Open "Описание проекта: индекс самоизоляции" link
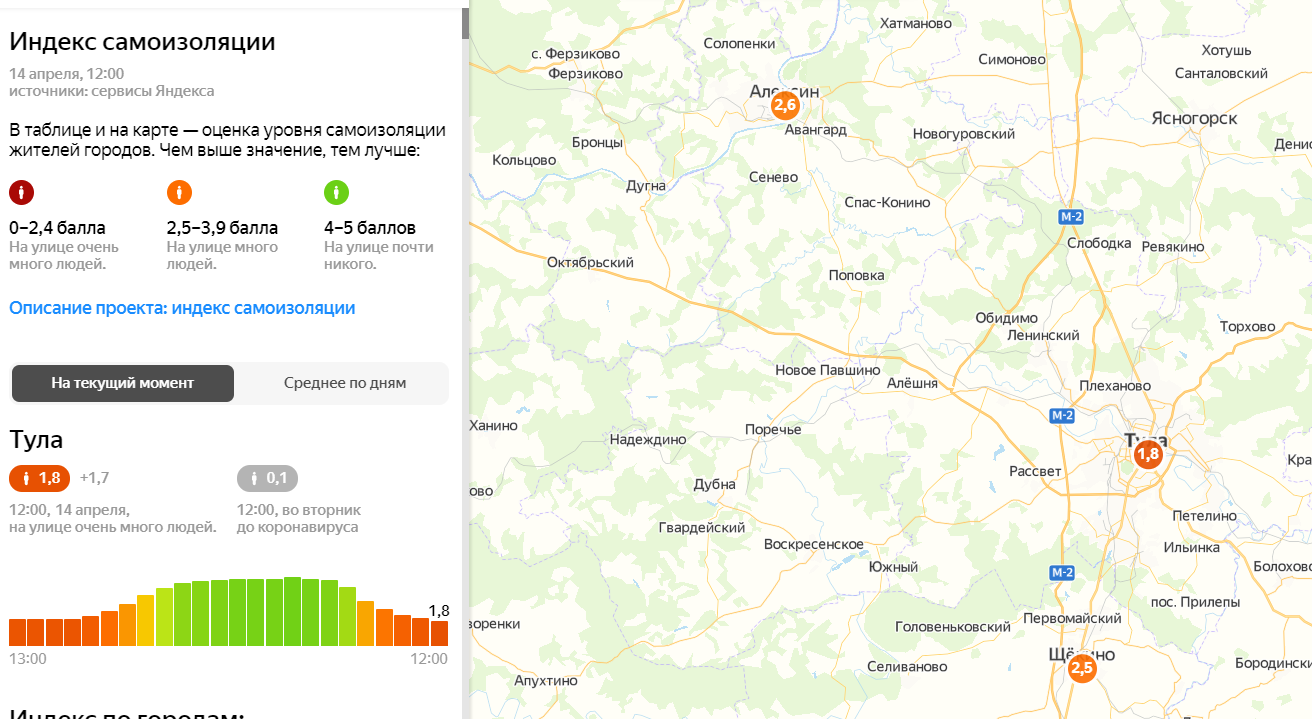 click(x=182, y=308)
